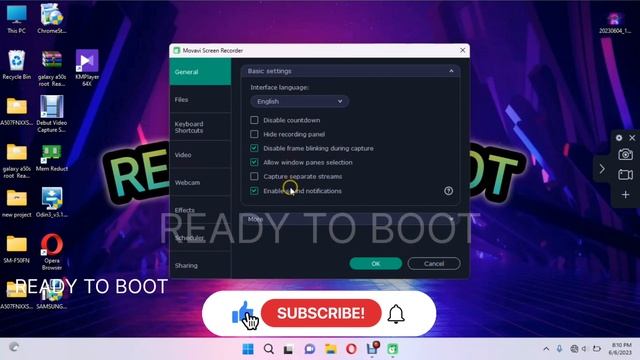The height and width of the screenshot is (360, 640).
Task: Select the Video settings tab
Action: click(x=200, y=155)
